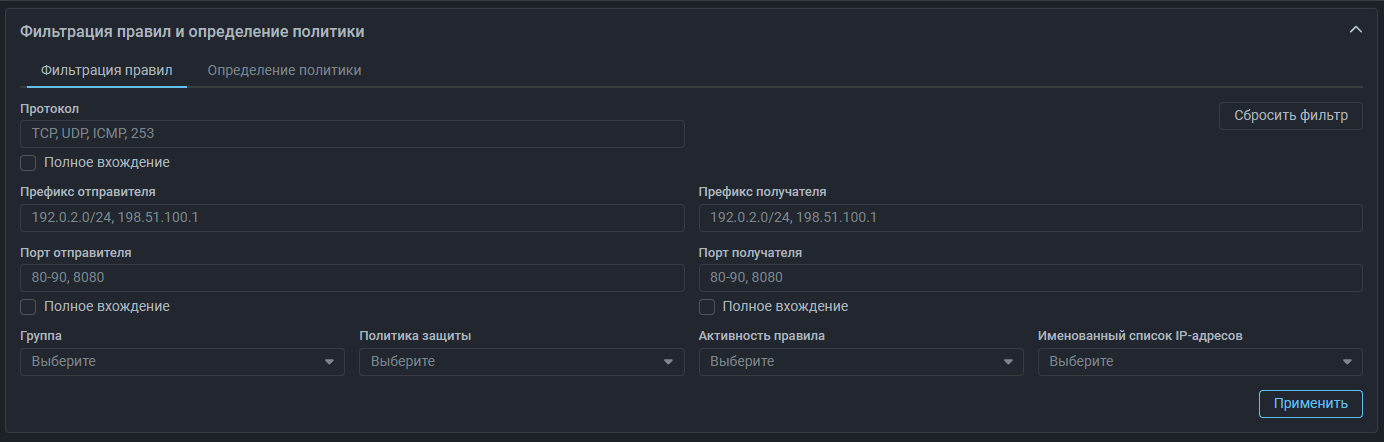Click the Политика защиты dropdown arrow icon
Viewport: 1384px width, 442px height.
[x=669, y=362]
